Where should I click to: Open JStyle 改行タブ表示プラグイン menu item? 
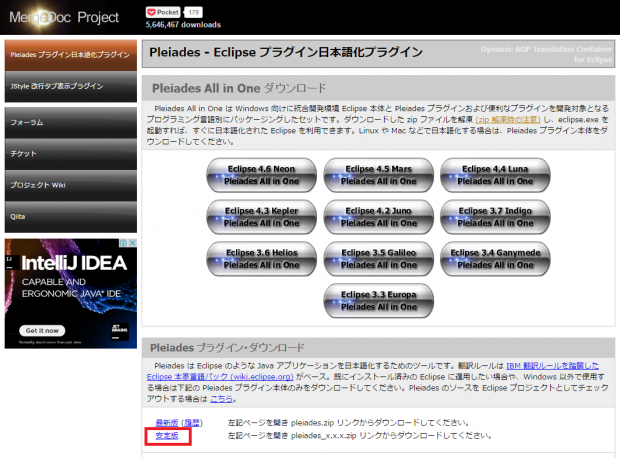point(71,86)
